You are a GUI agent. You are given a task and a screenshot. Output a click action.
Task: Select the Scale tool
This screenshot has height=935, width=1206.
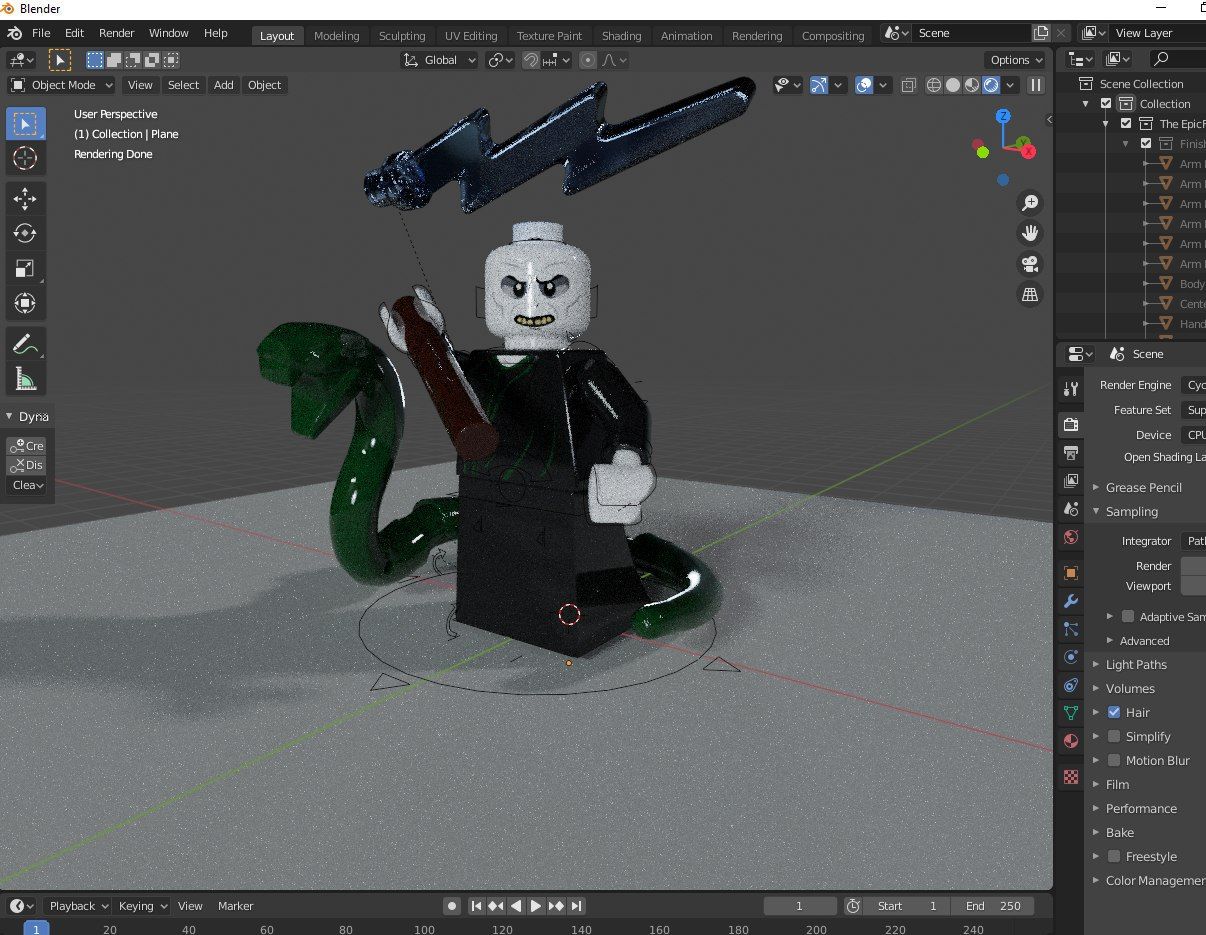(x=25, y=268)
